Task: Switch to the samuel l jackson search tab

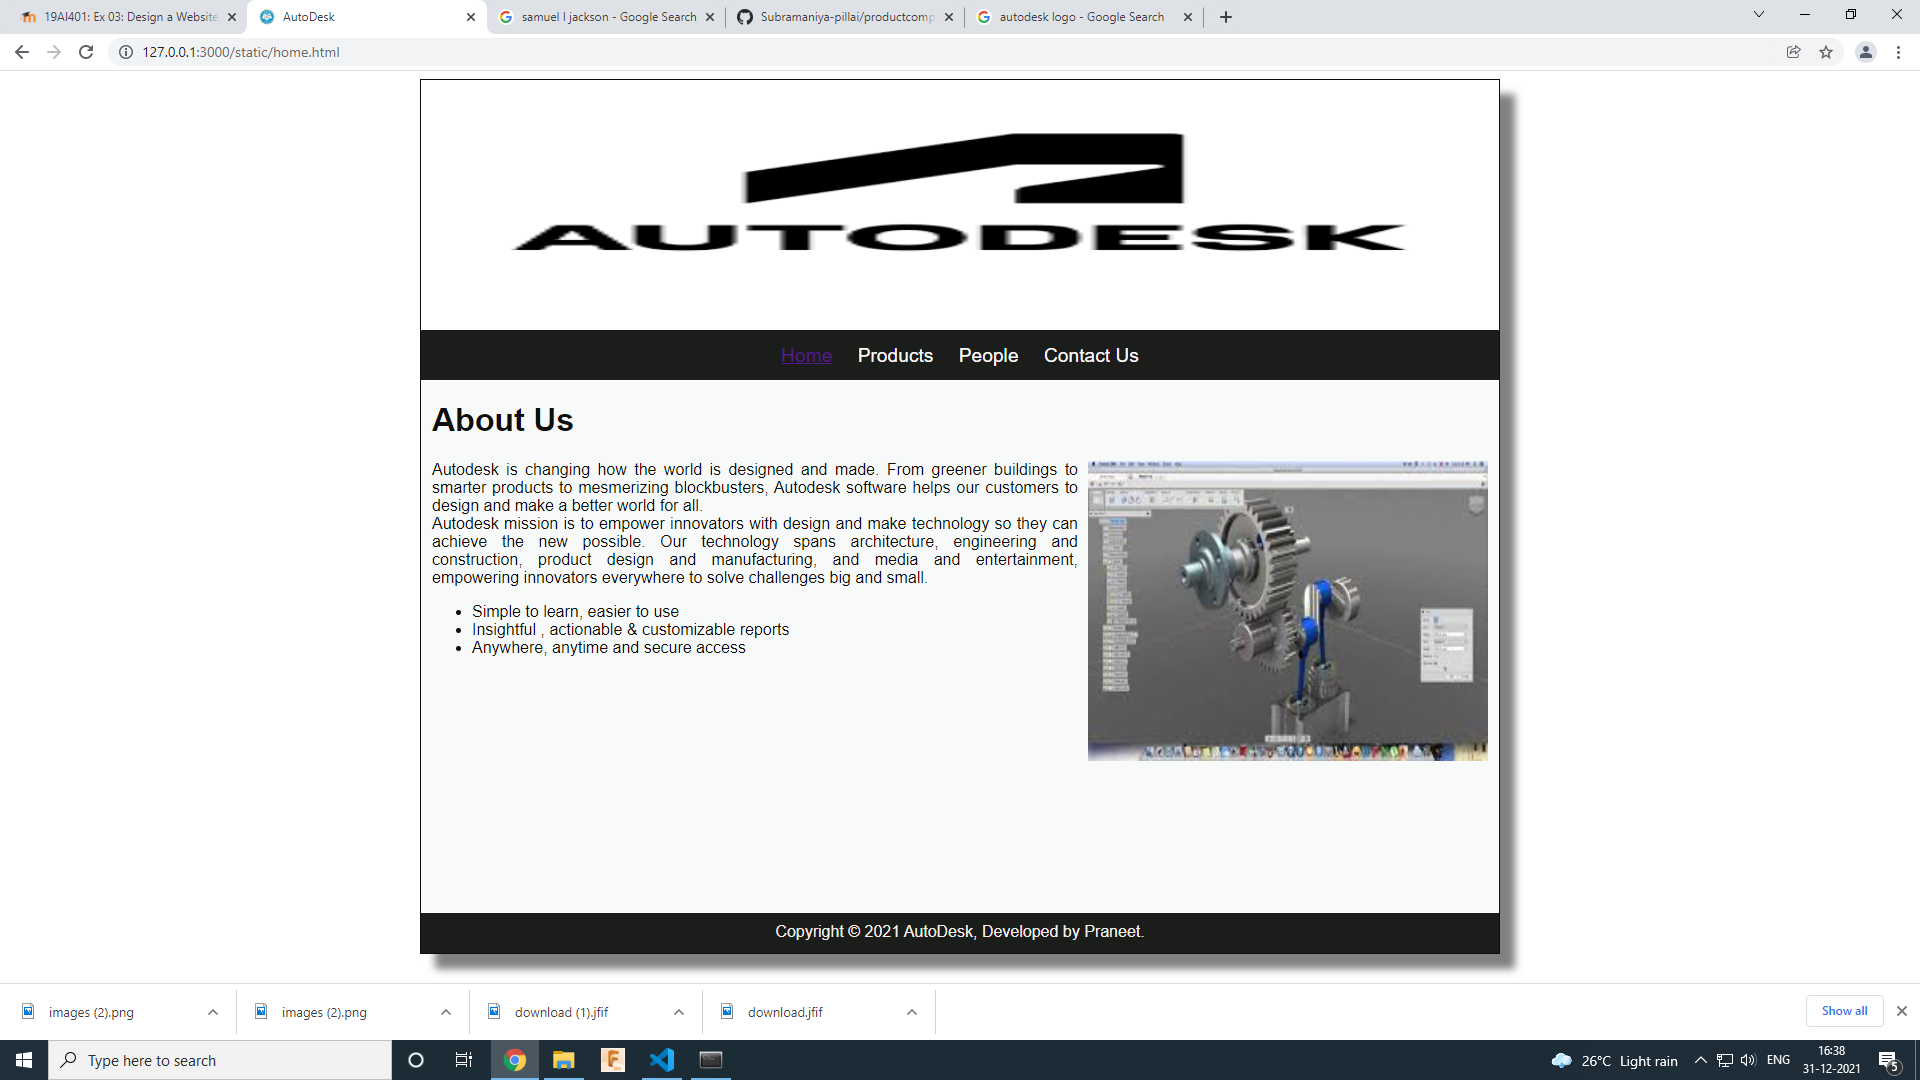Action: (x=608, y=17)
